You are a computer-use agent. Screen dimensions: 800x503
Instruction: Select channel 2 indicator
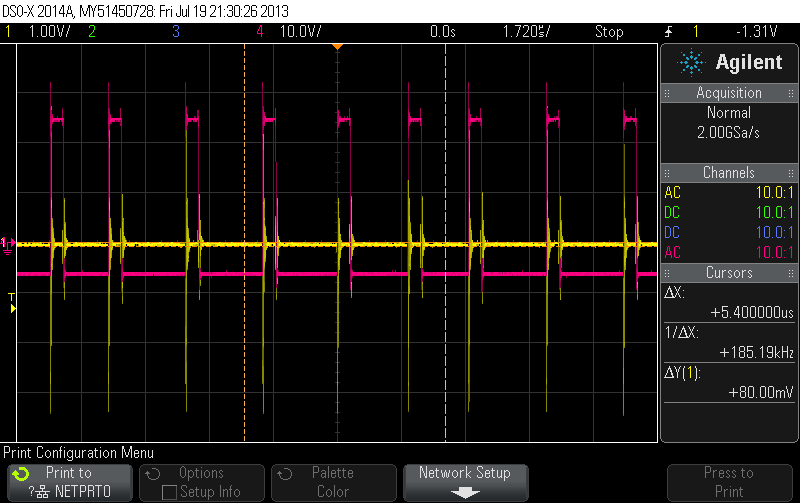pyautogui.click(x=92, y=32)
